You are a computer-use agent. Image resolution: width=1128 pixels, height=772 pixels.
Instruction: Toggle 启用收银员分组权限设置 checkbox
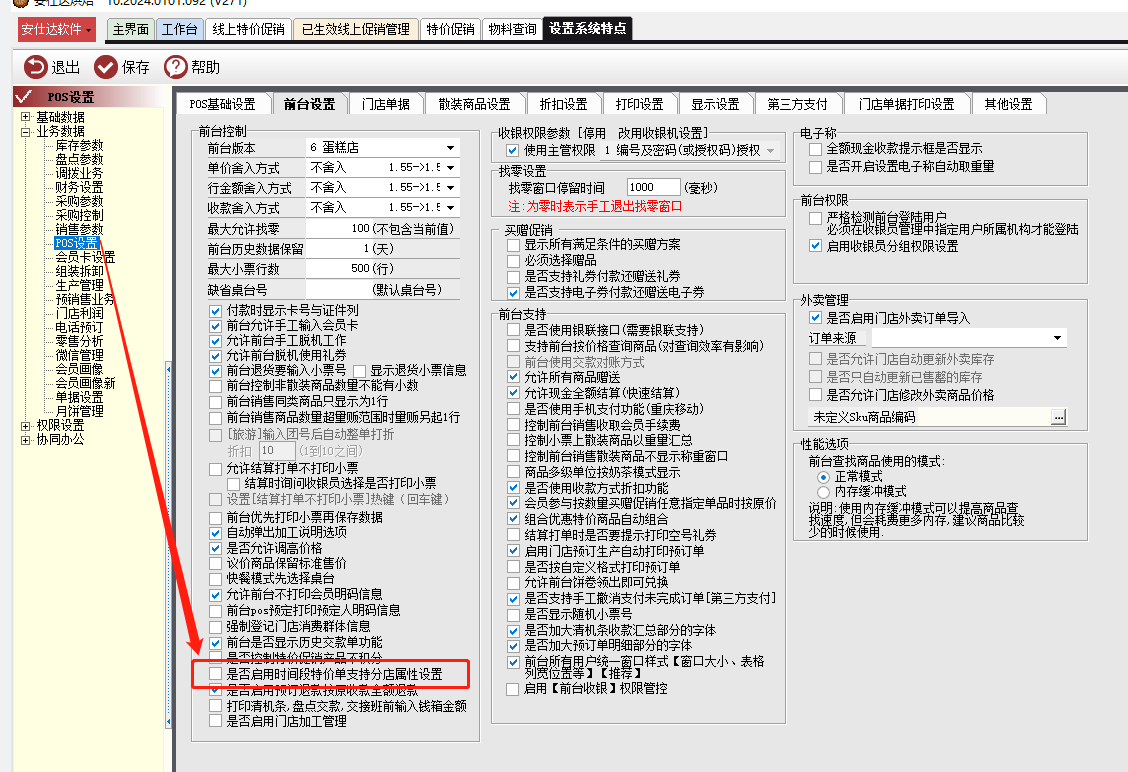(815, 246)
